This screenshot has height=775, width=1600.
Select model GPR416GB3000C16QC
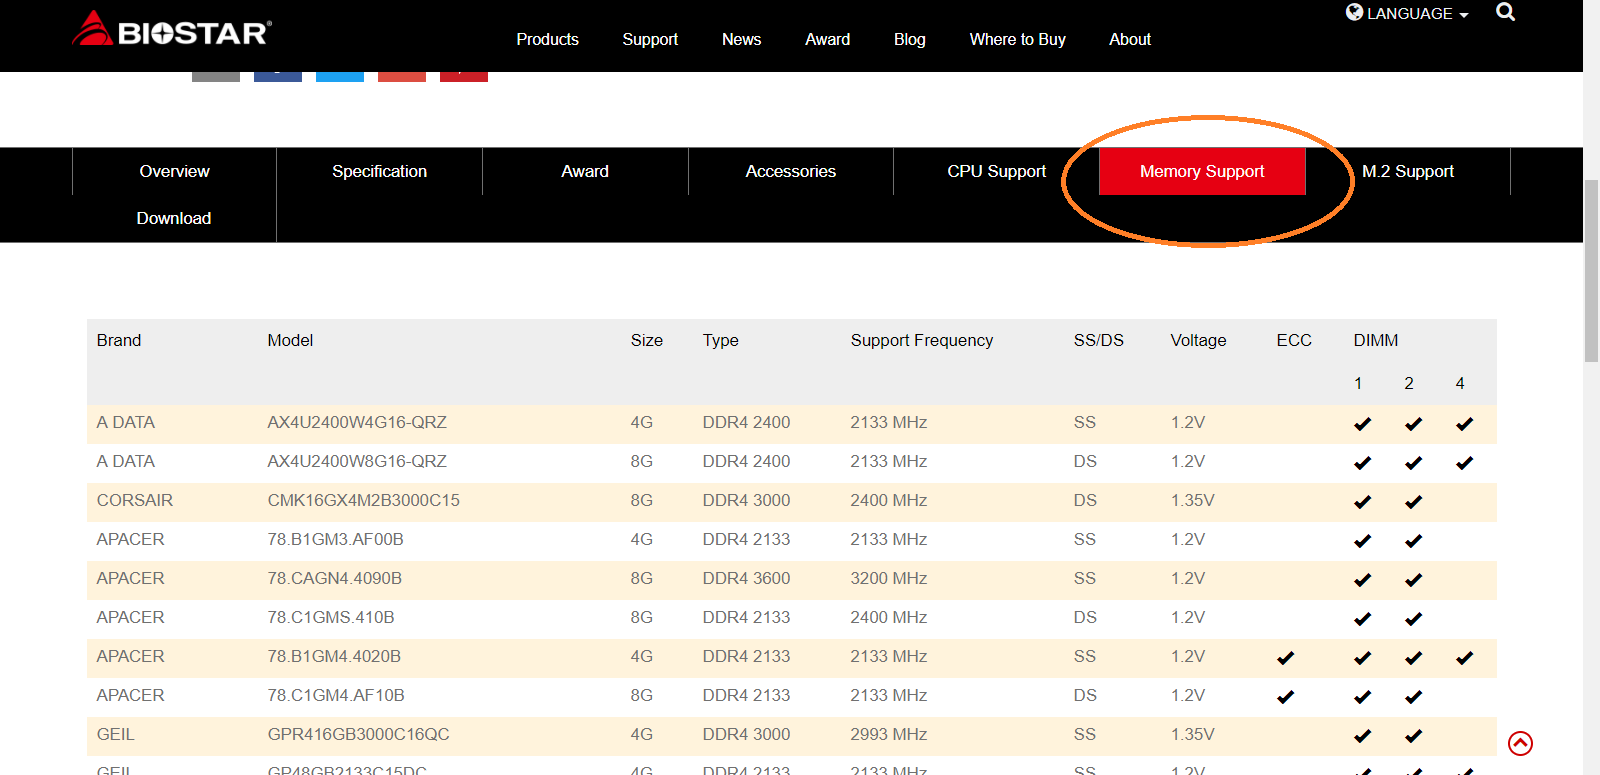tap(358, 734)
